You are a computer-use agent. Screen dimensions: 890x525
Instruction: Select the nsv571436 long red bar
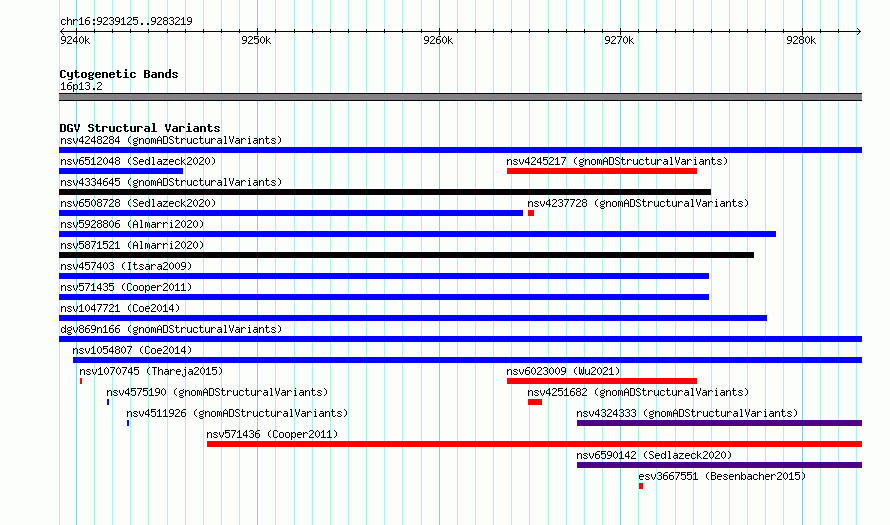534,444
